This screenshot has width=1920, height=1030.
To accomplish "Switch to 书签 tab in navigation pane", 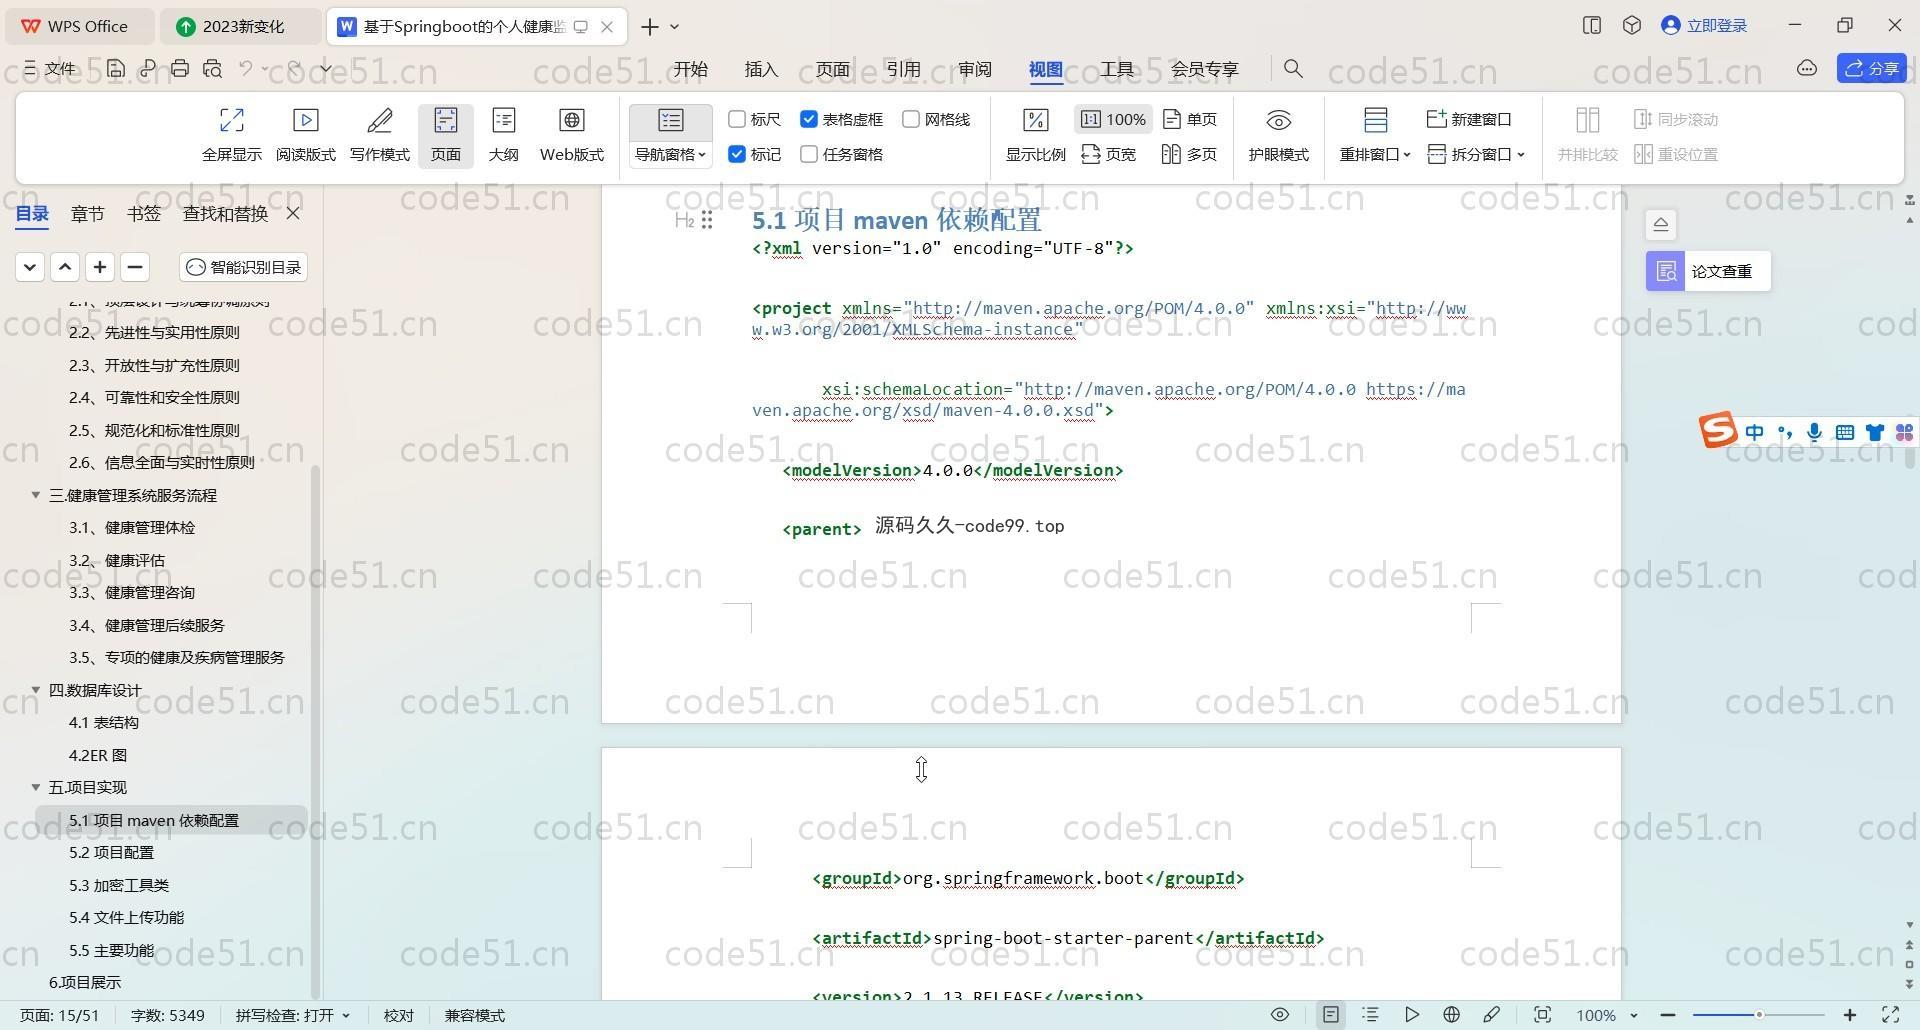I will [144, 213].
